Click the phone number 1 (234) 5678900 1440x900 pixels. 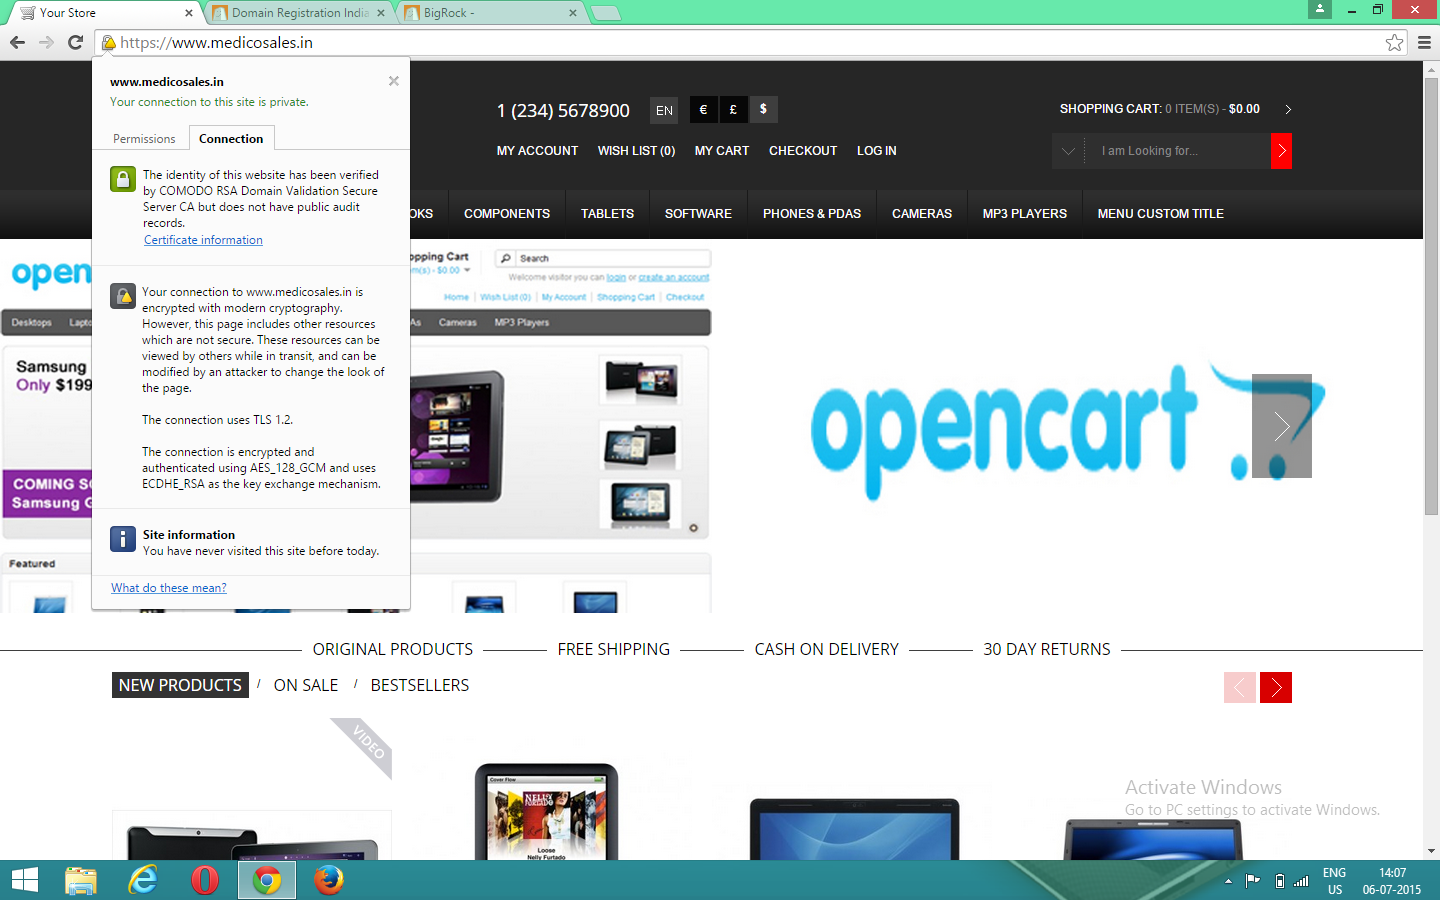[x=563, y=110]
